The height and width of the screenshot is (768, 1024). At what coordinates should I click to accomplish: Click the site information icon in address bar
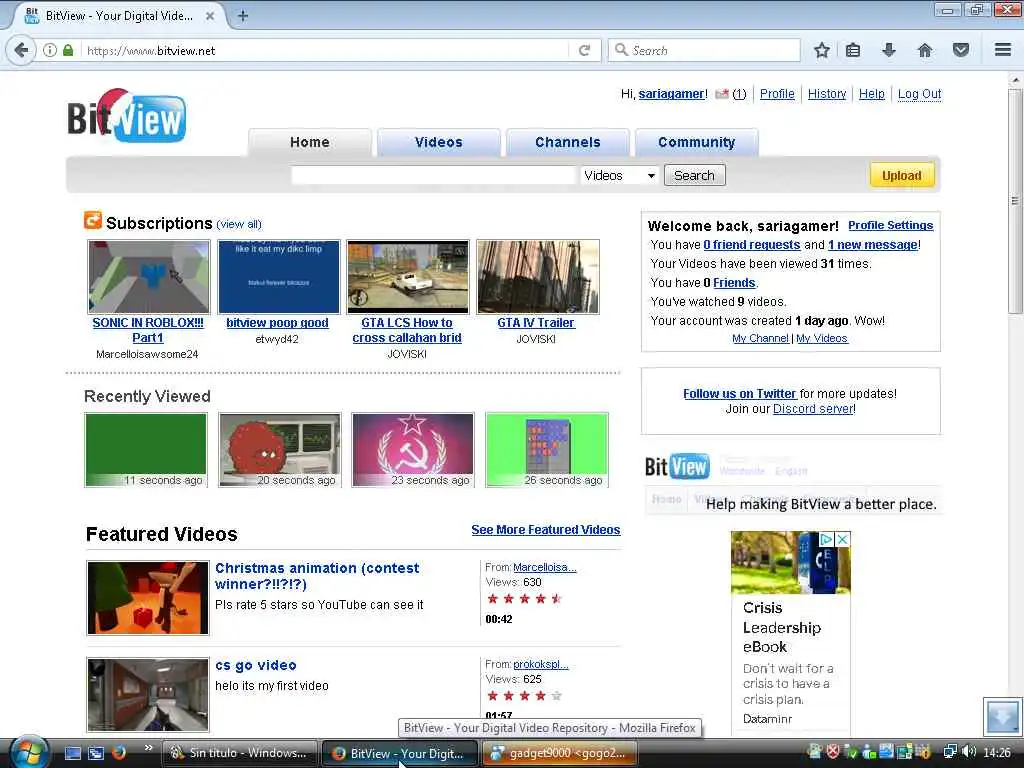click(50, 50)
